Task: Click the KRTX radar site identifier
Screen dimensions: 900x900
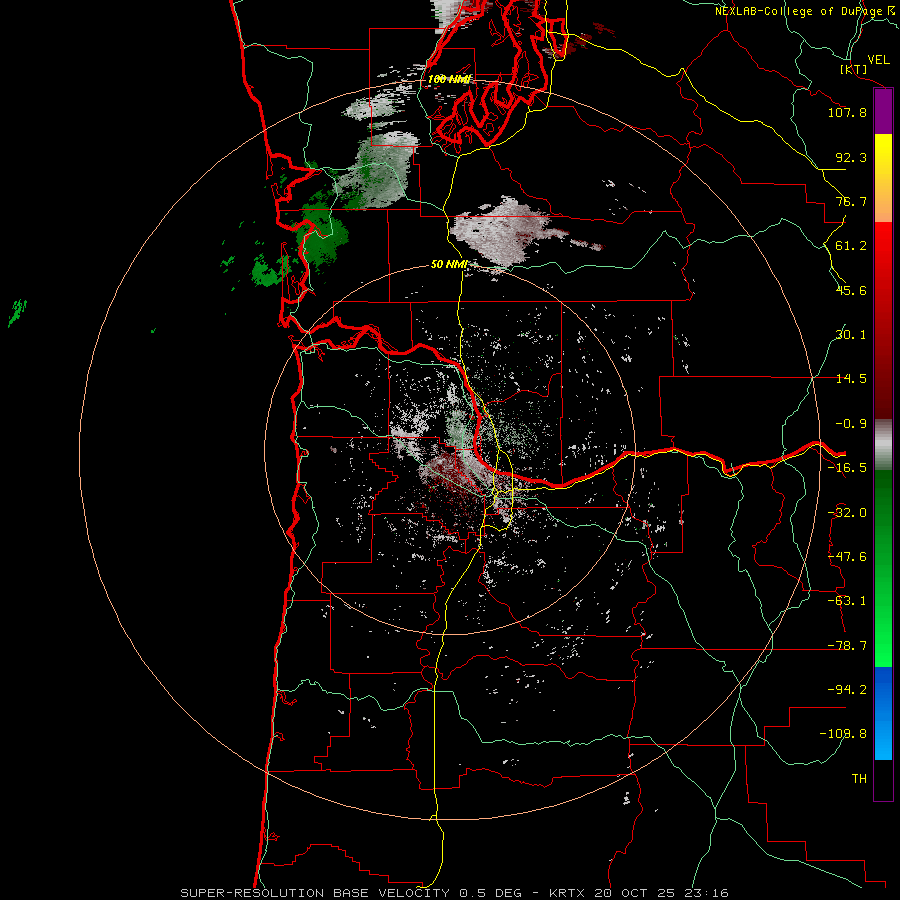Action: (x=567, y=893)
